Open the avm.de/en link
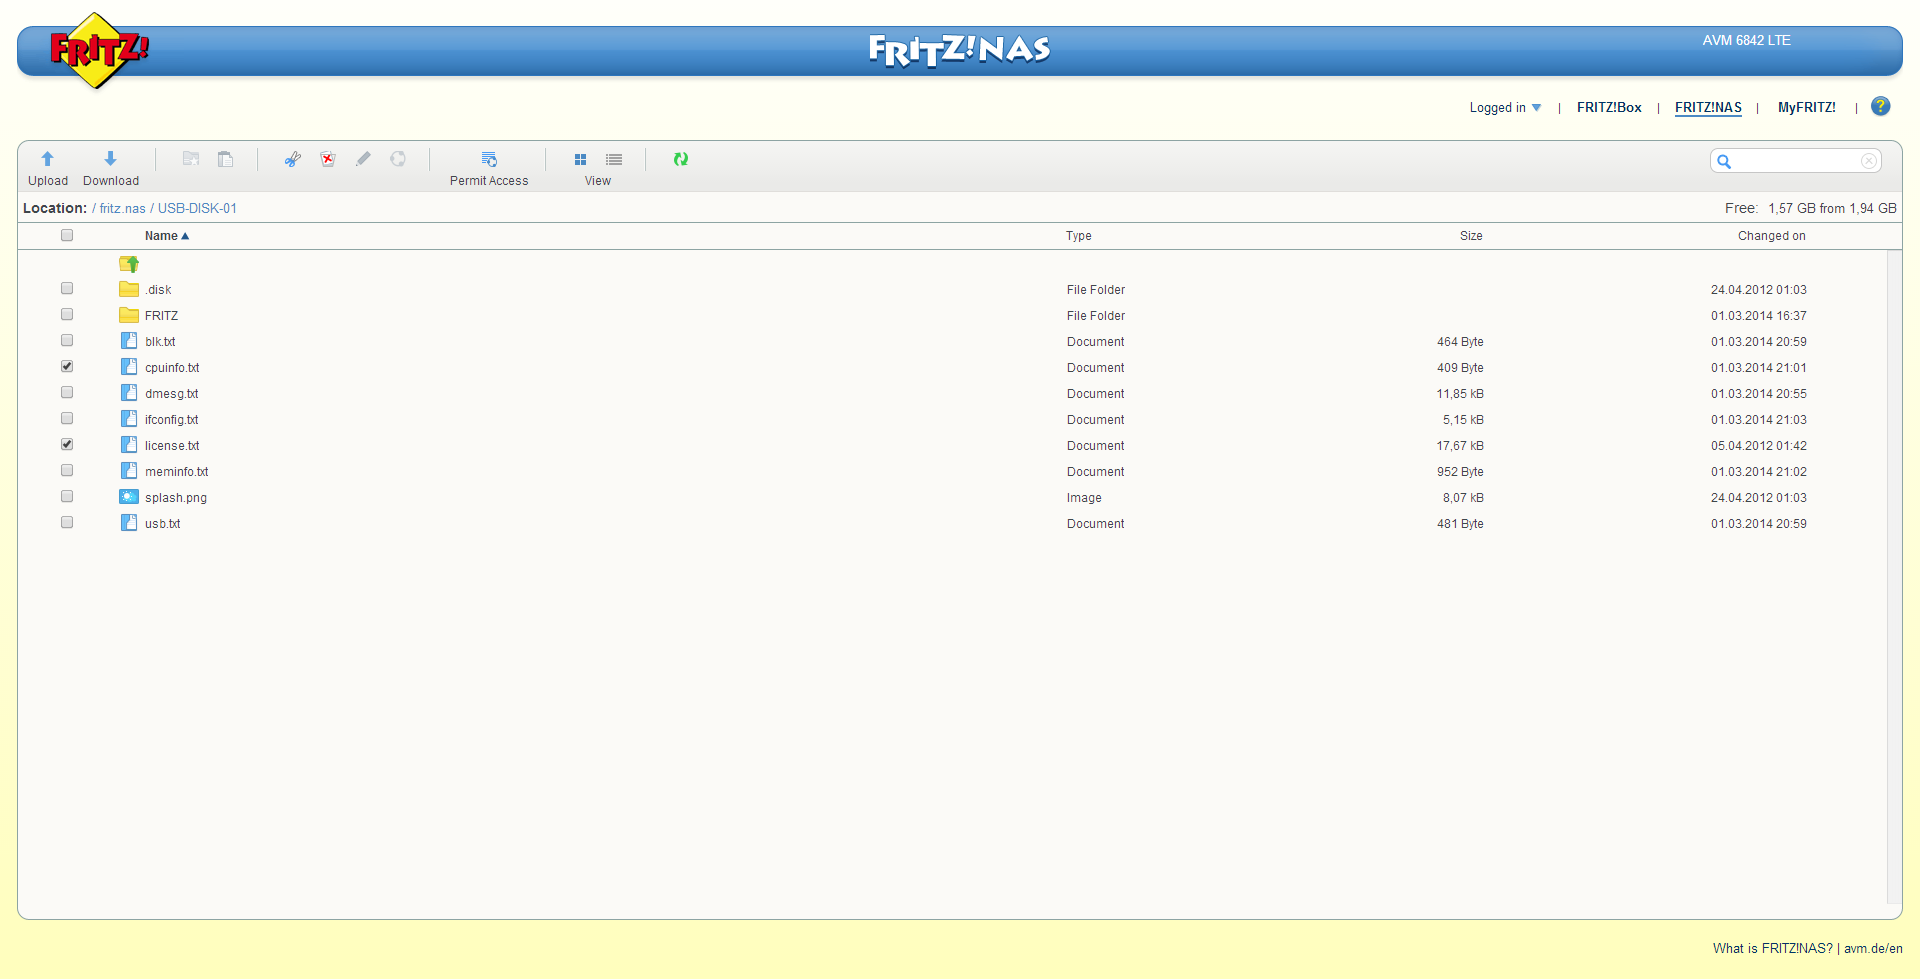 point(1873,949)
